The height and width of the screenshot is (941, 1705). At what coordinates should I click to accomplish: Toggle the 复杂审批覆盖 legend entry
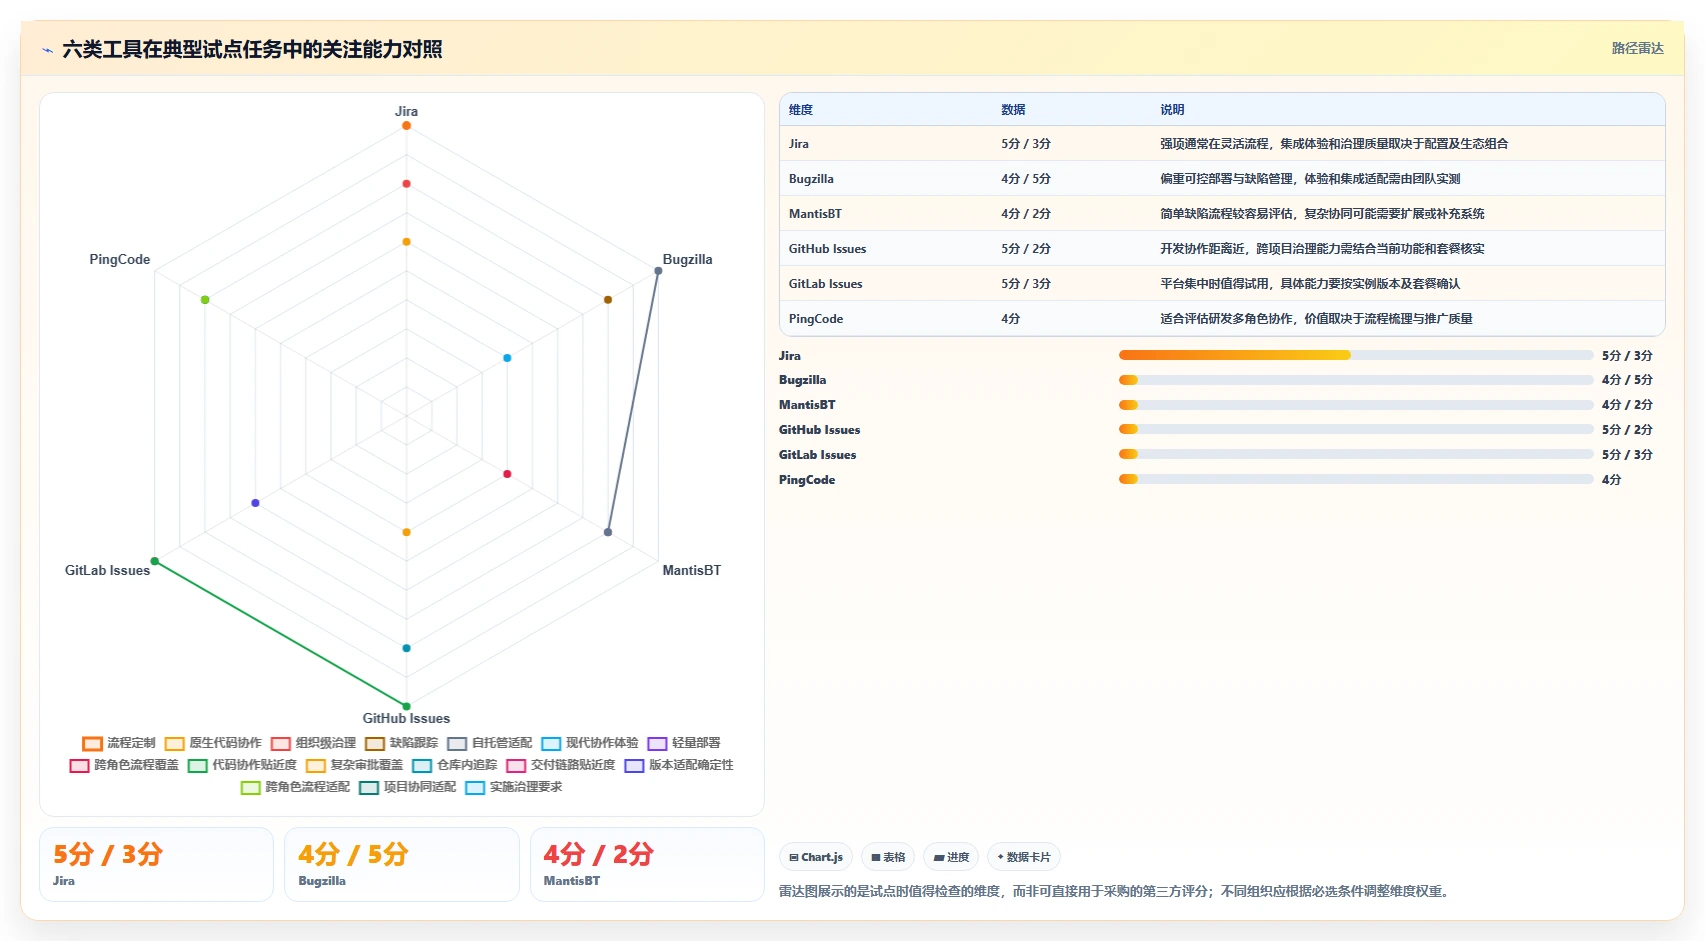[x=354, y=765]
